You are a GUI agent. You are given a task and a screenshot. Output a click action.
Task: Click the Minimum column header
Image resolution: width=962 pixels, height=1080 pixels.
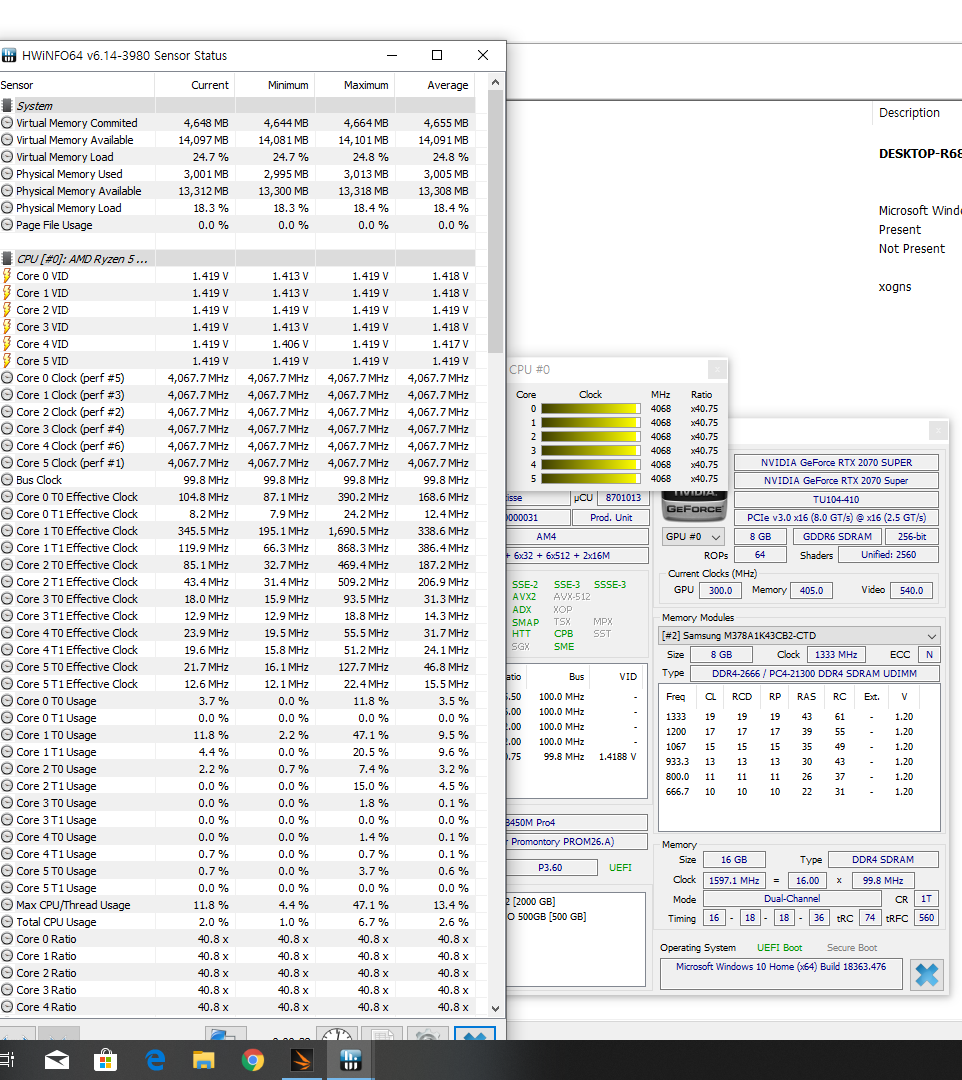[x=275, y=85]
